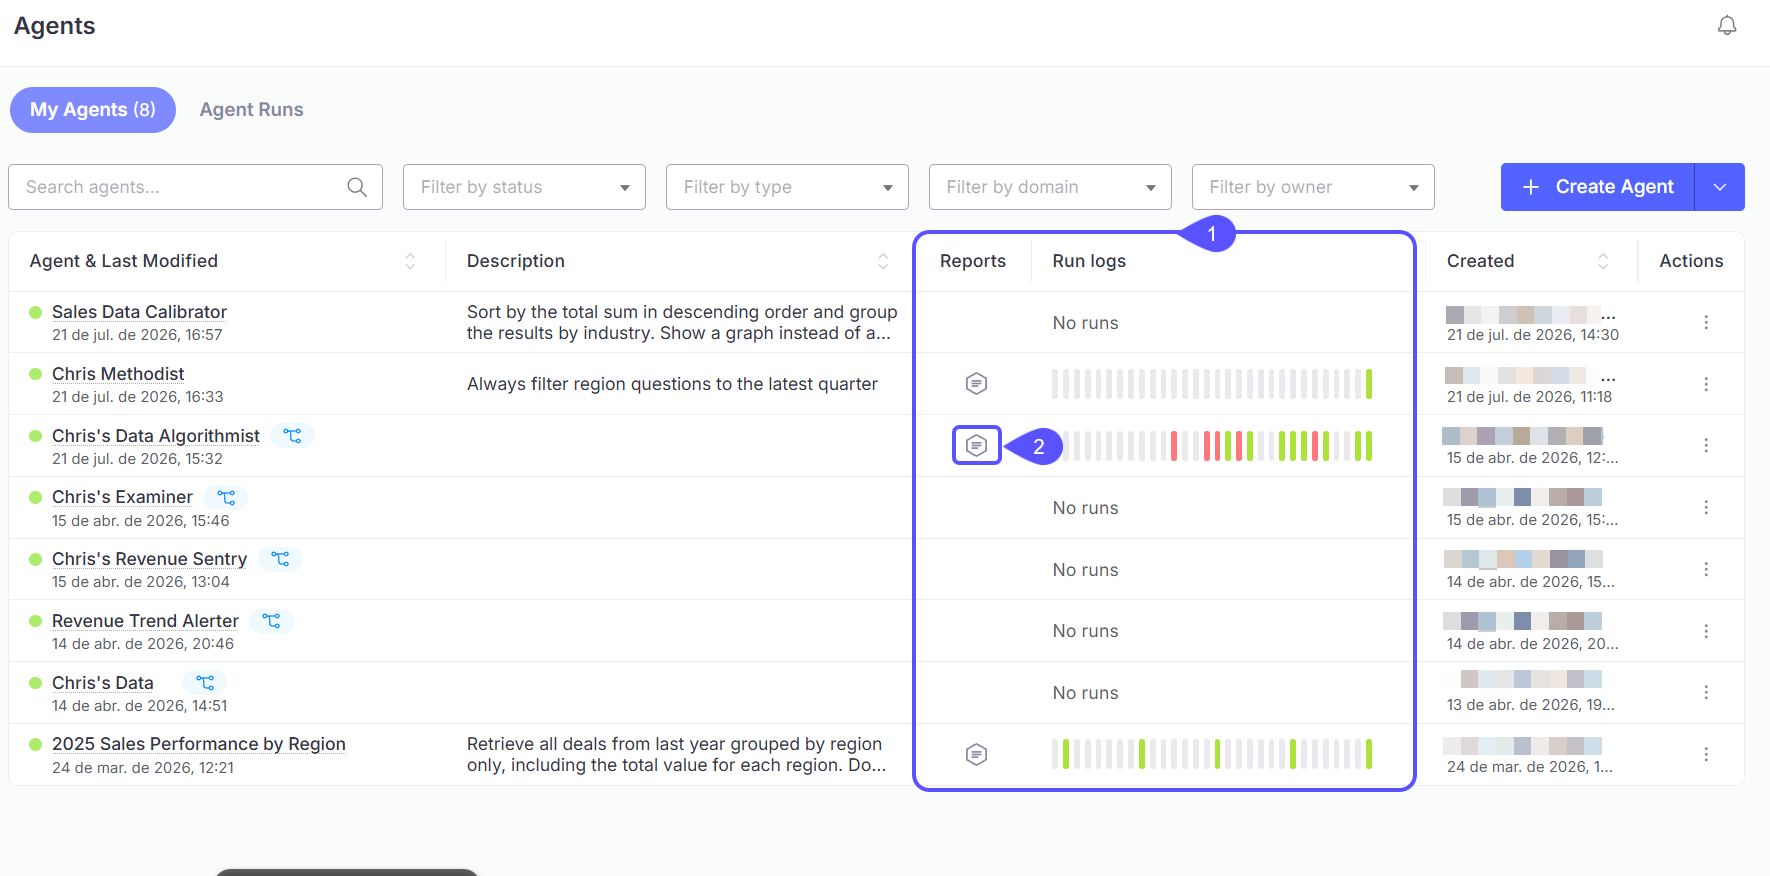Click workflow icon next to Chris's Data Algorithmist
This screenshot has width=1770, height=876.
pyautogui.click(x=292, y=436)
